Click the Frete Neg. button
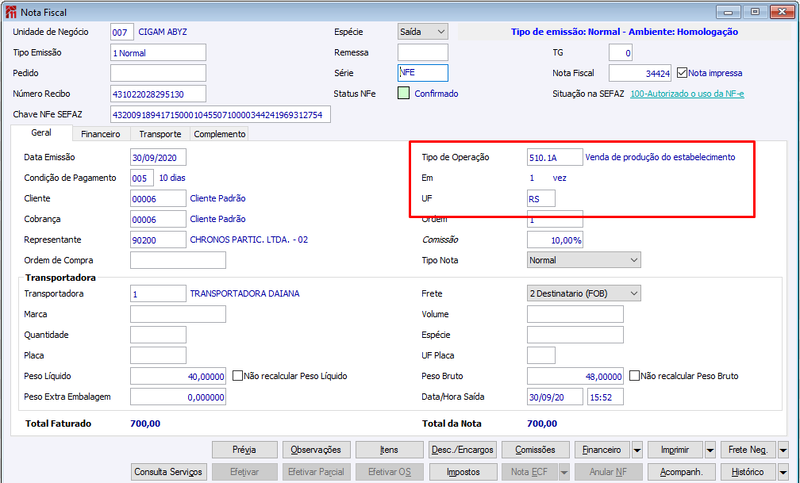The width and height of the screenshot is (800, 483). pos(748,450)
